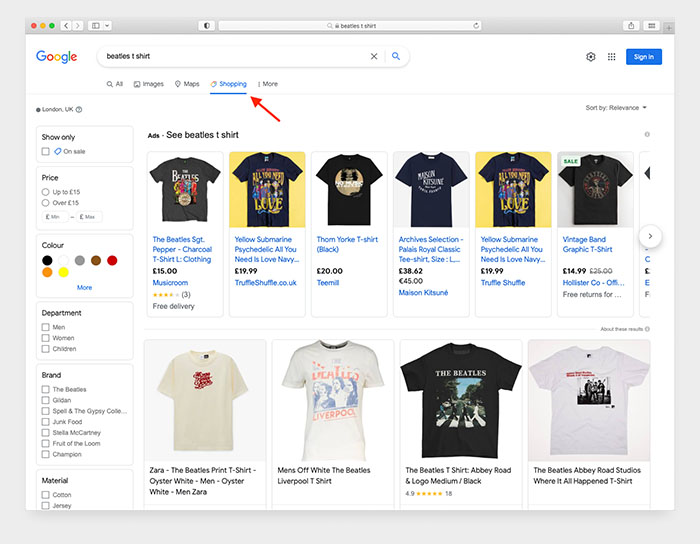Click the maximum price input field

pos(88,217)
